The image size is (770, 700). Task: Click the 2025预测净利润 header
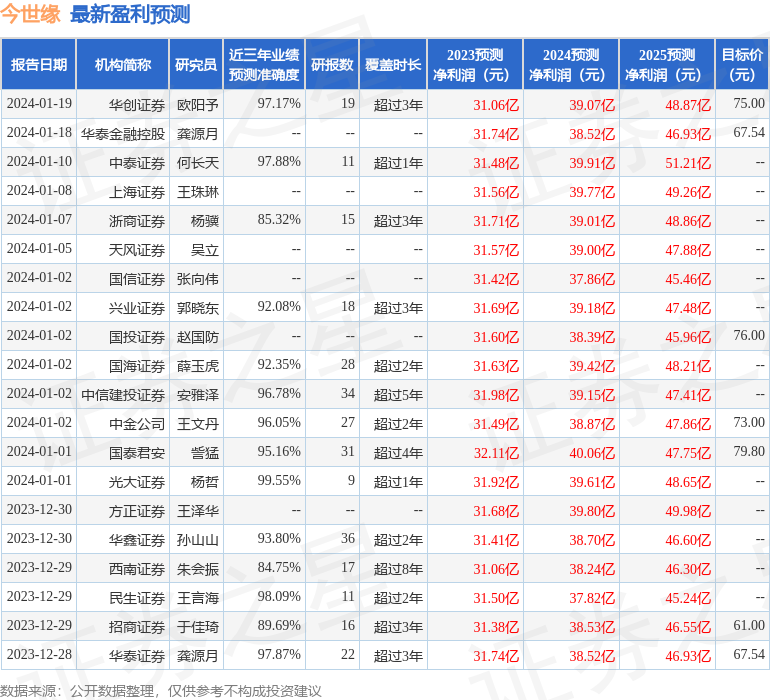667,64
